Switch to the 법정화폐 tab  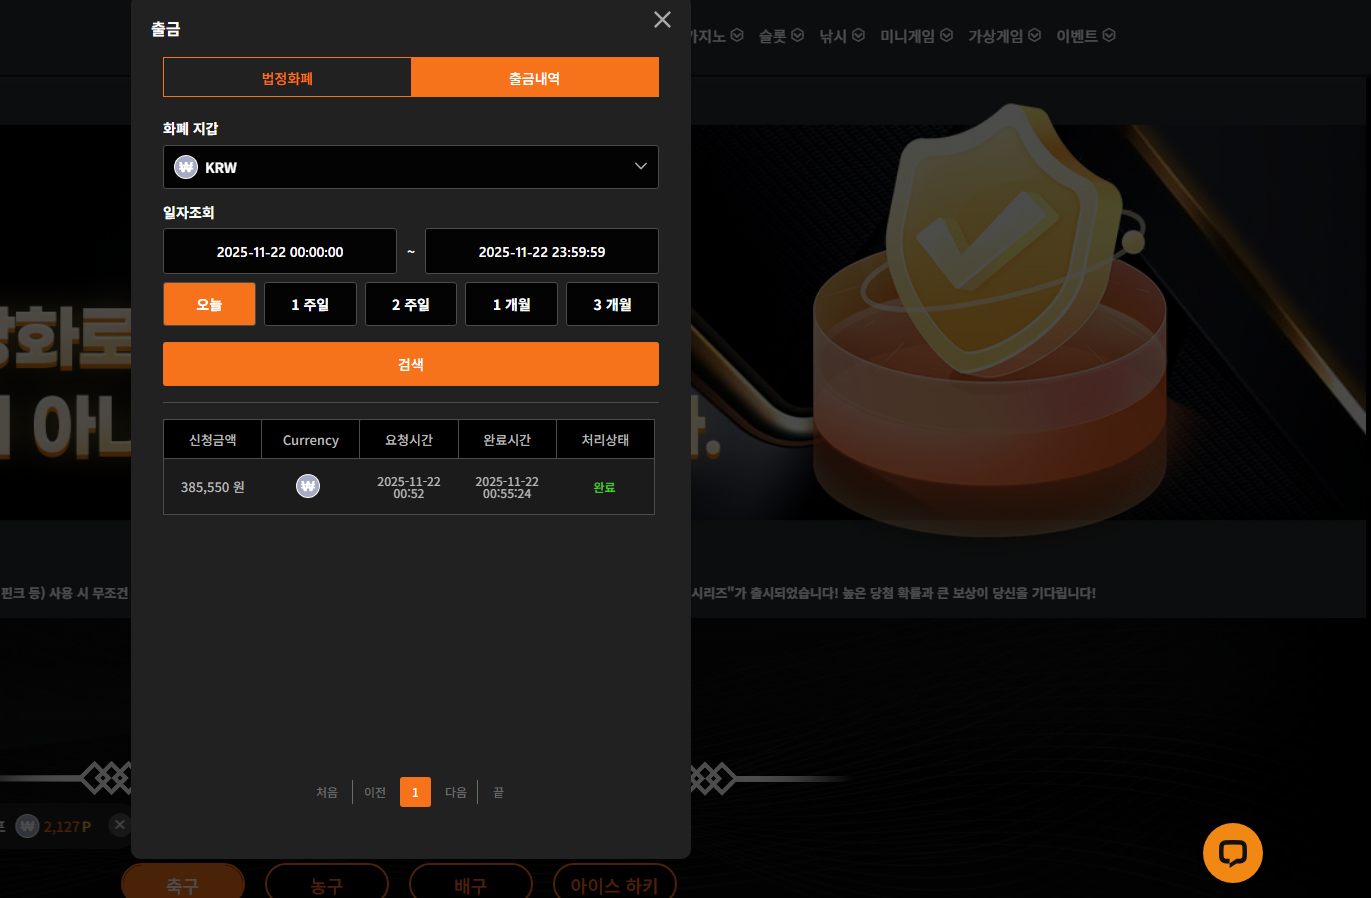coord(287,78)
